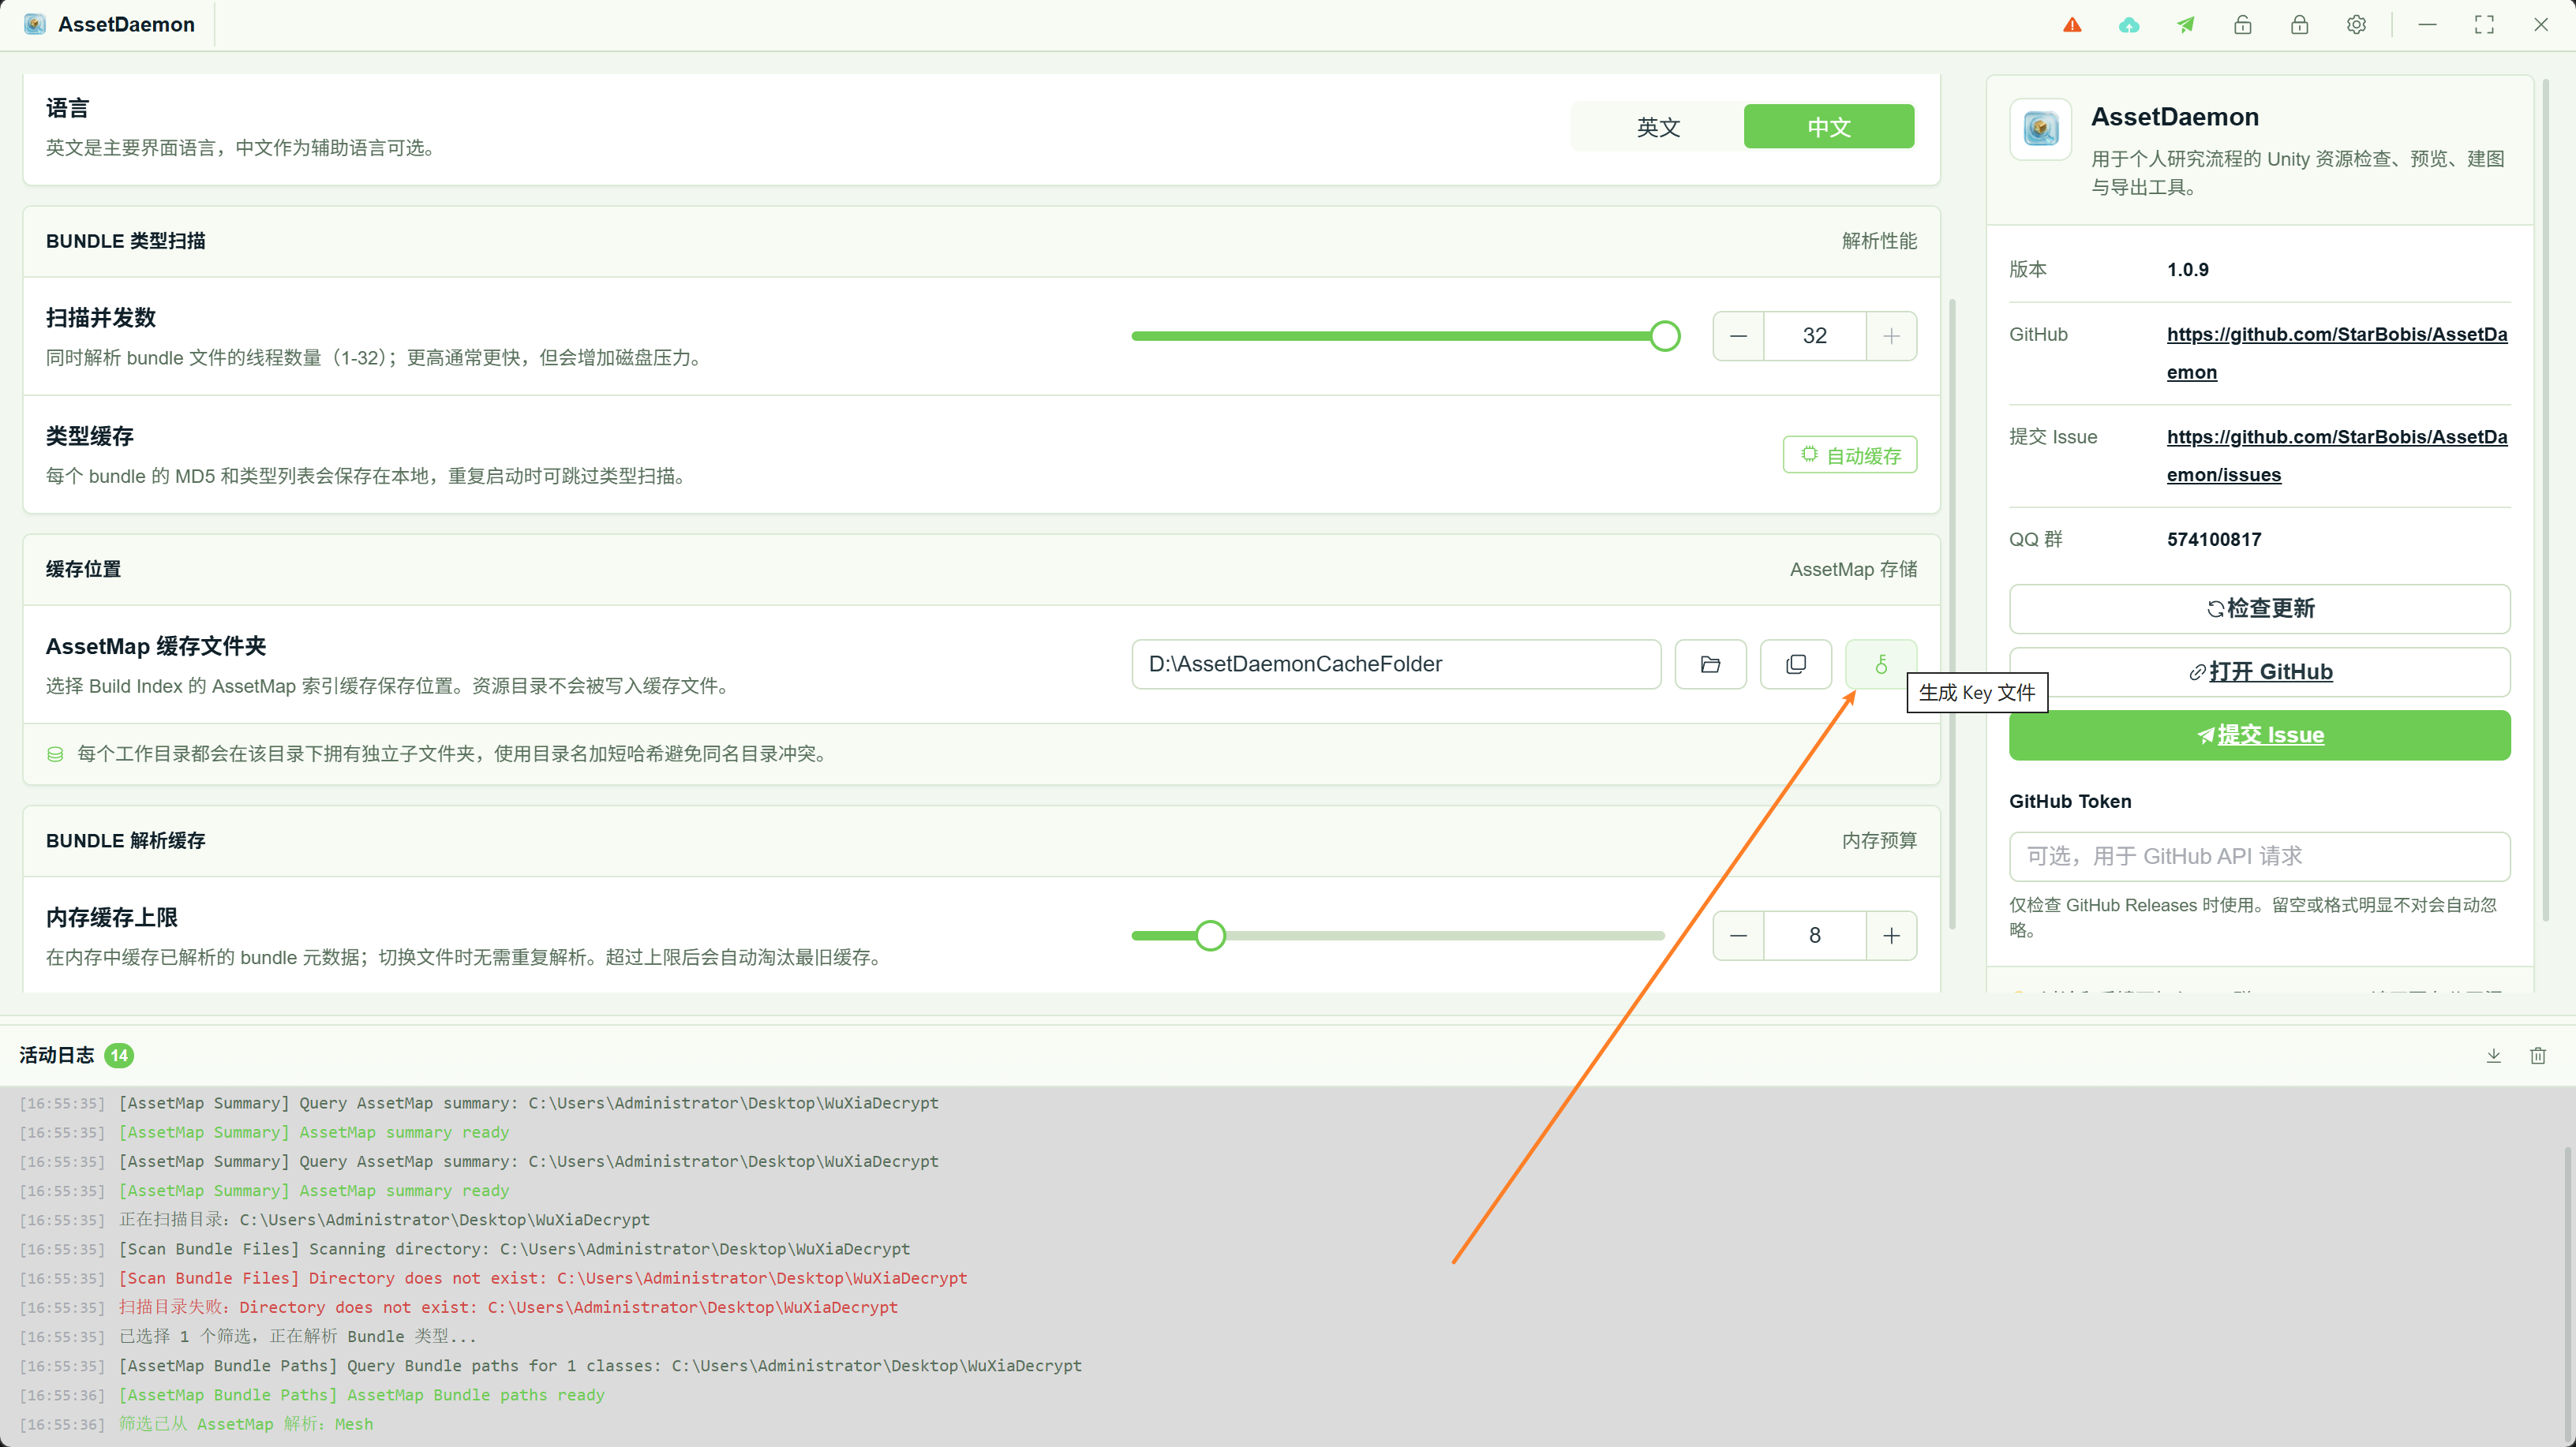Open the cloud upload icon in title bar
The image size is (2576, 1447).
(x=2129, y=25)
